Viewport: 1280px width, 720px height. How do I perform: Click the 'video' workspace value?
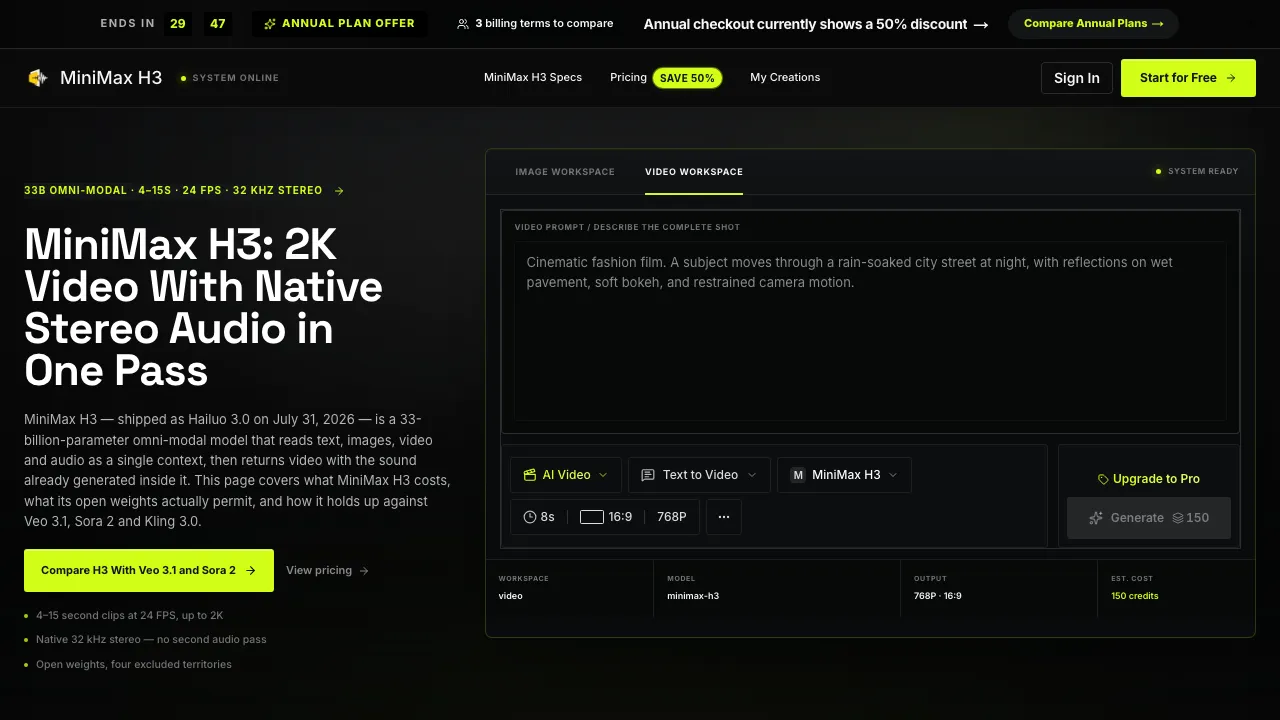(511, 596)
